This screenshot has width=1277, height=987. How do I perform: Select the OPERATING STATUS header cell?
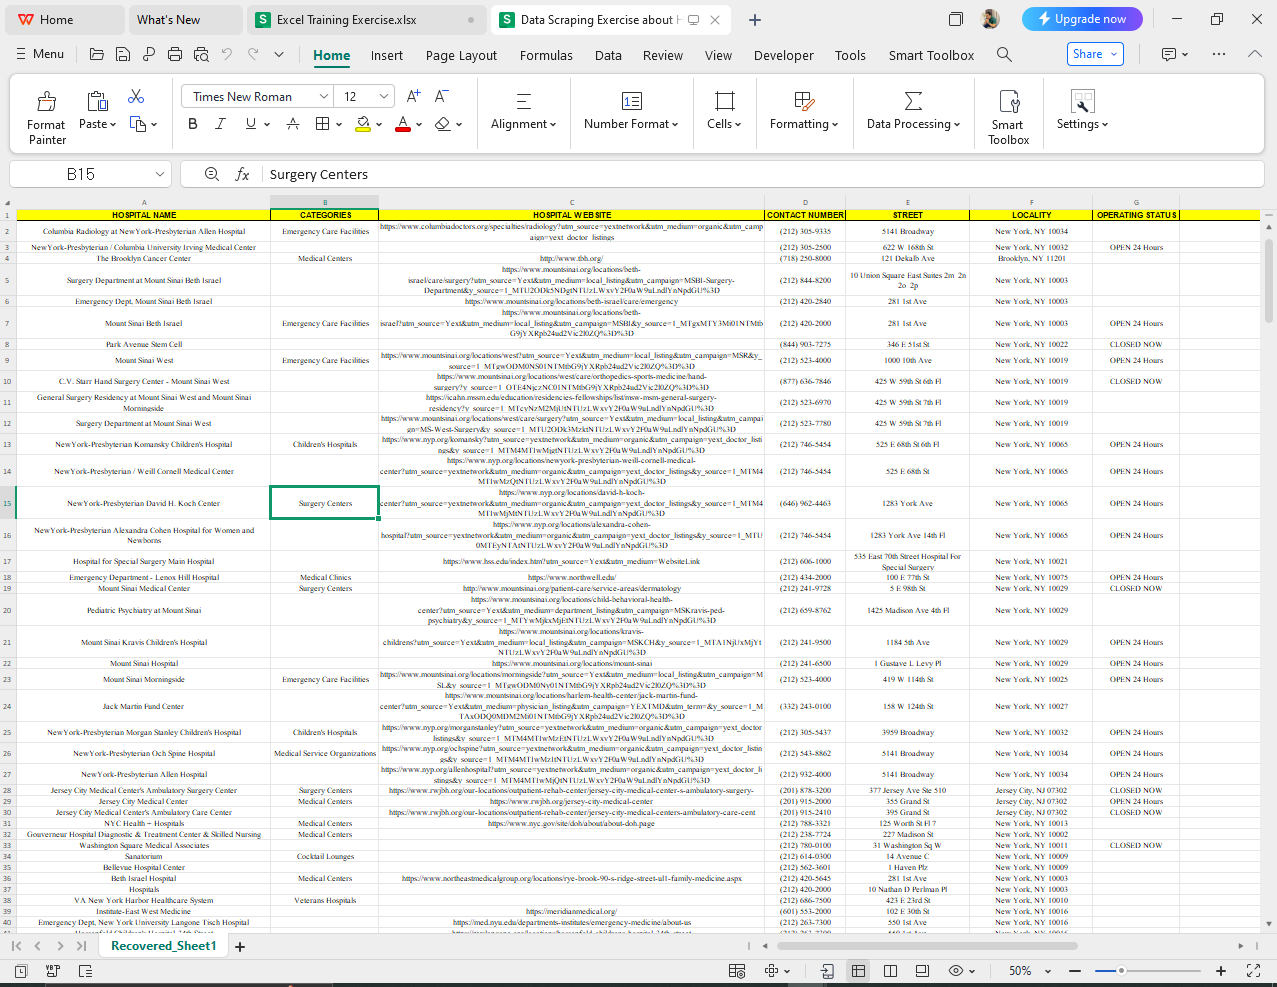coord(1136,215)
